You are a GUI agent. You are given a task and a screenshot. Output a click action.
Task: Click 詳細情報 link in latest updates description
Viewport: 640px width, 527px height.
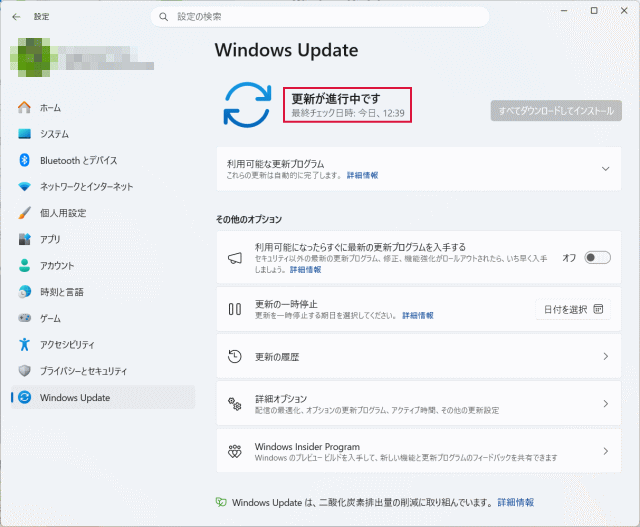[x=305, y=269]
